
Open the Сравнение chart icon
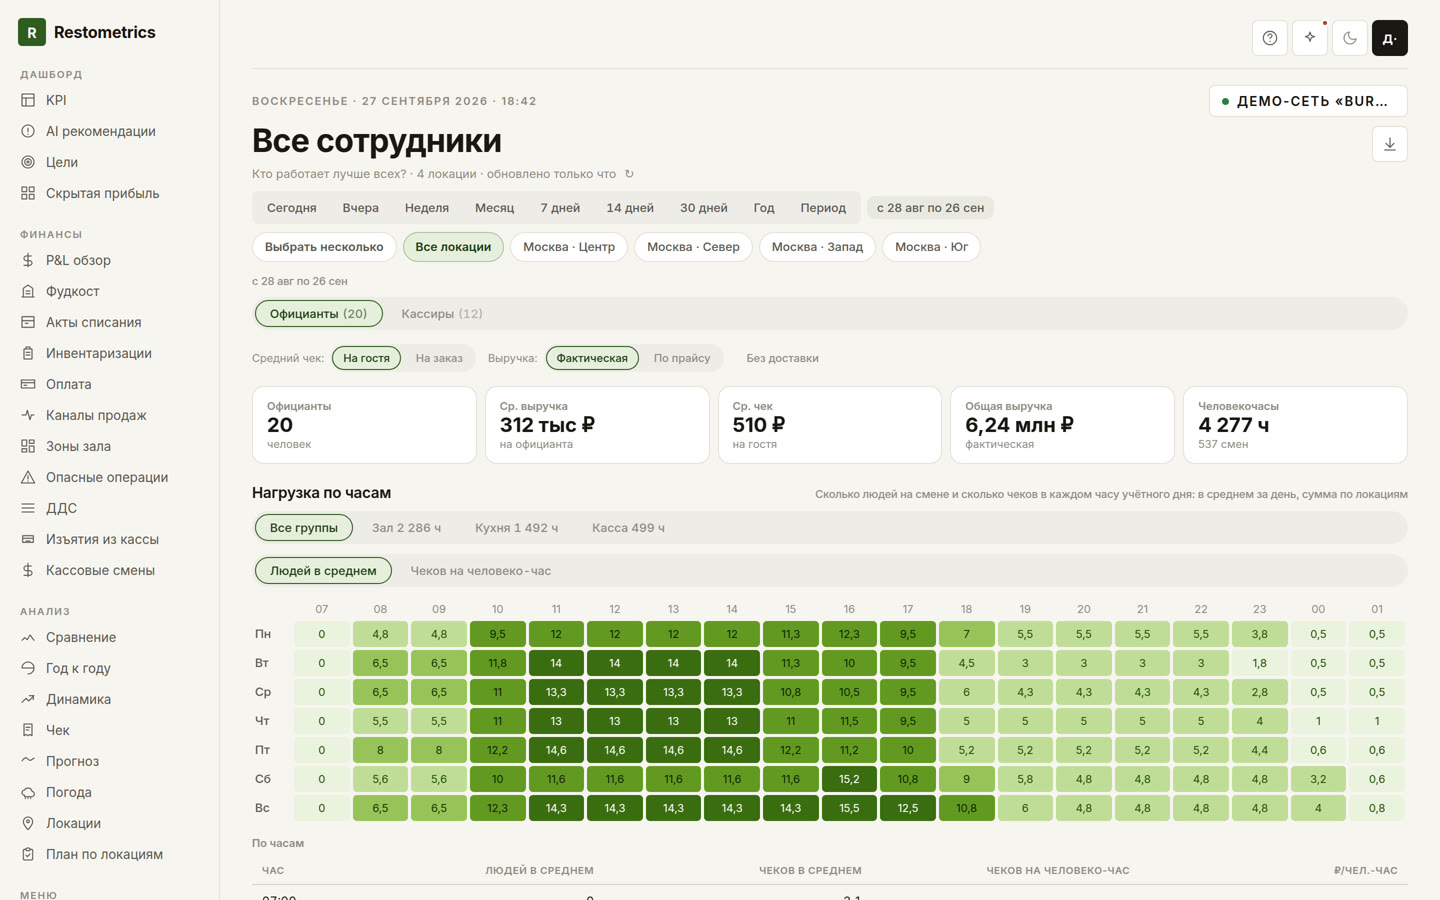[28, 637]
